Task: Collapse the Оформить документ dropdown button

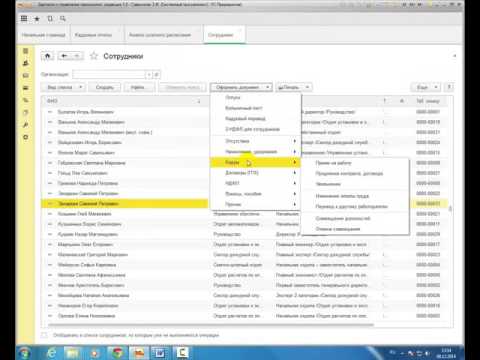Action: point(241,87)
